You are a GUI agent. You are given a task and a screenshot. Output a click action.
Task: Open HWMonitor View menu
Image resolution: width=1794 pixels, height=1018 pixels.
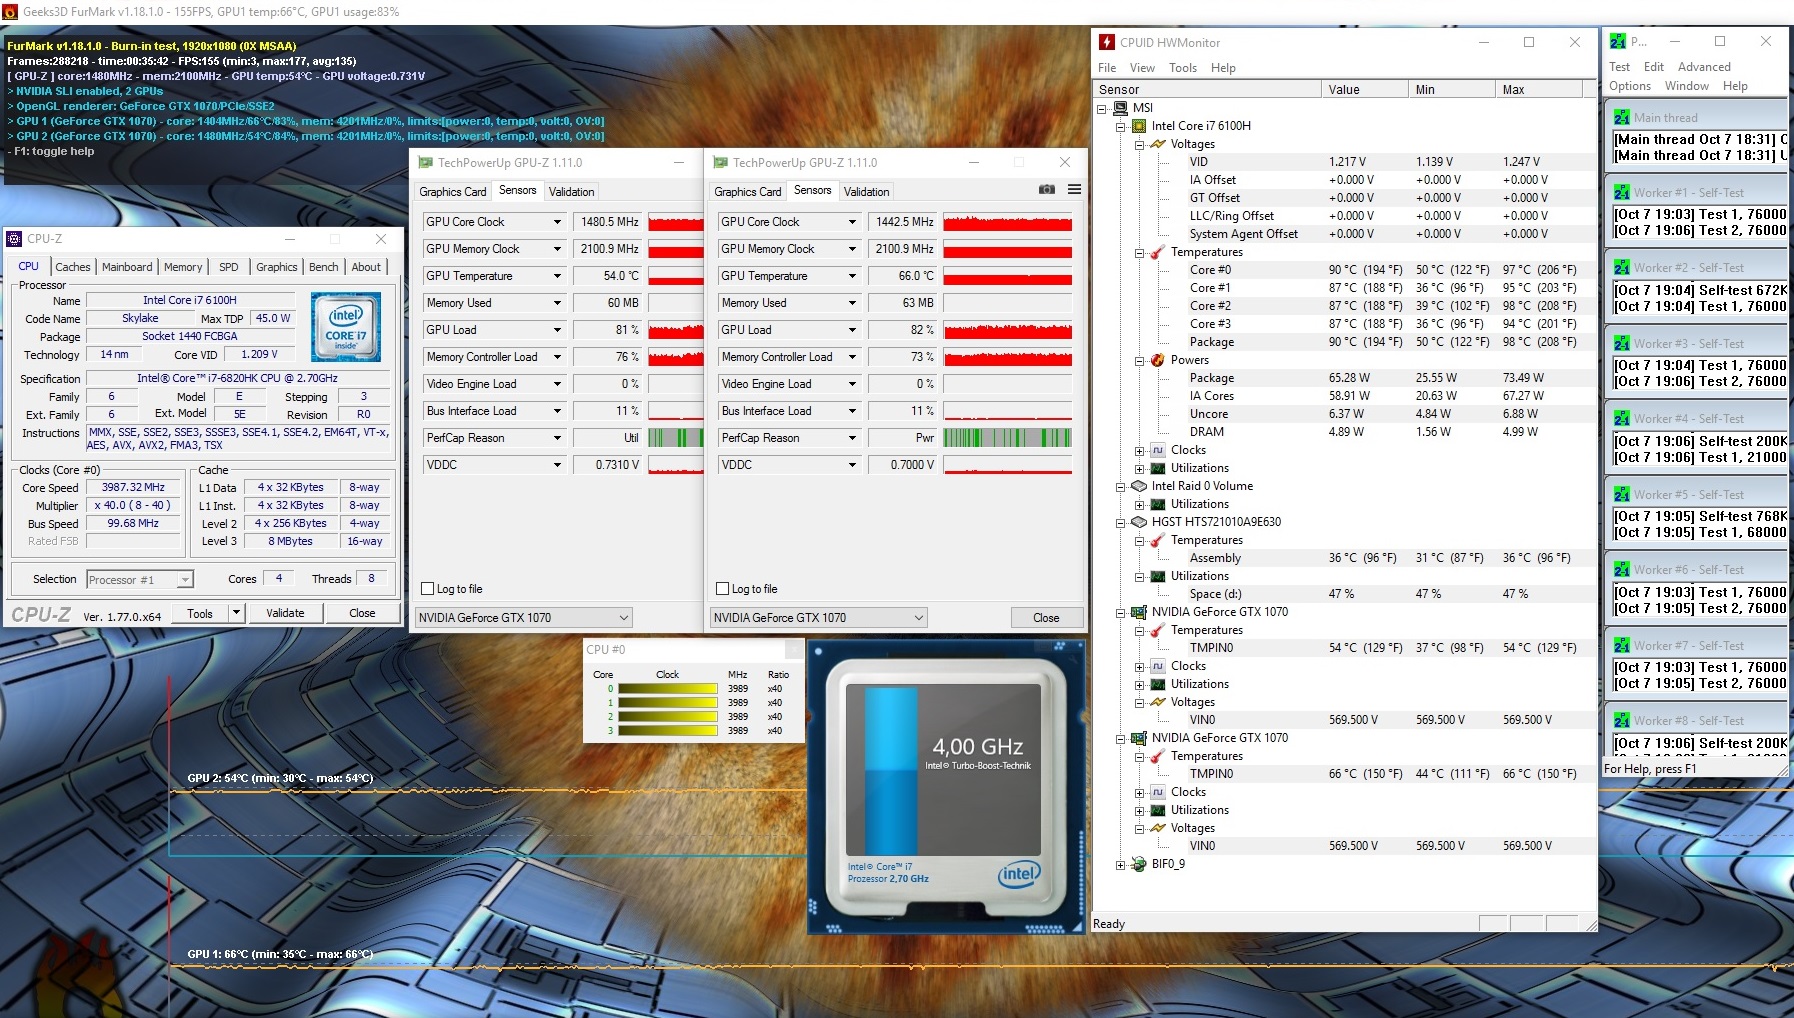1142,68
